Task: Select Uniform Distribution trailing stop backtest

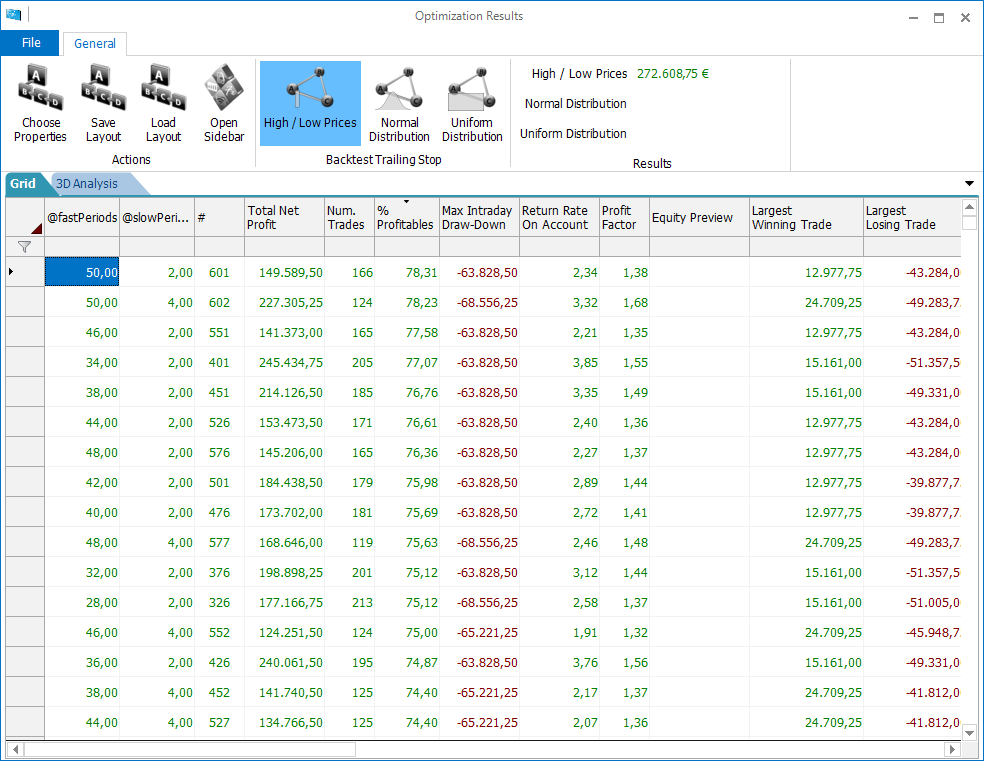Action: (472, 104)
